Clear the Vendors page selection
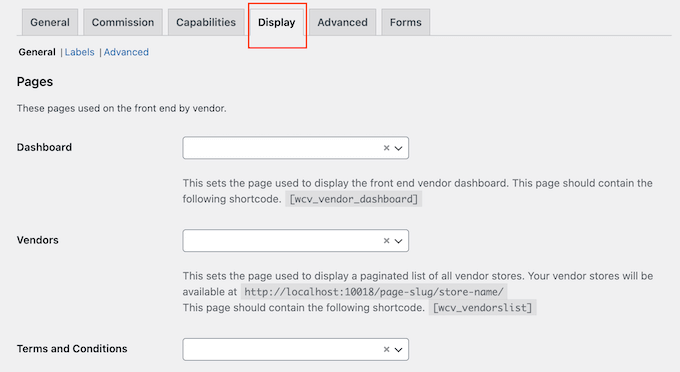This screenshot has width=680, height=372. [386, 241]
